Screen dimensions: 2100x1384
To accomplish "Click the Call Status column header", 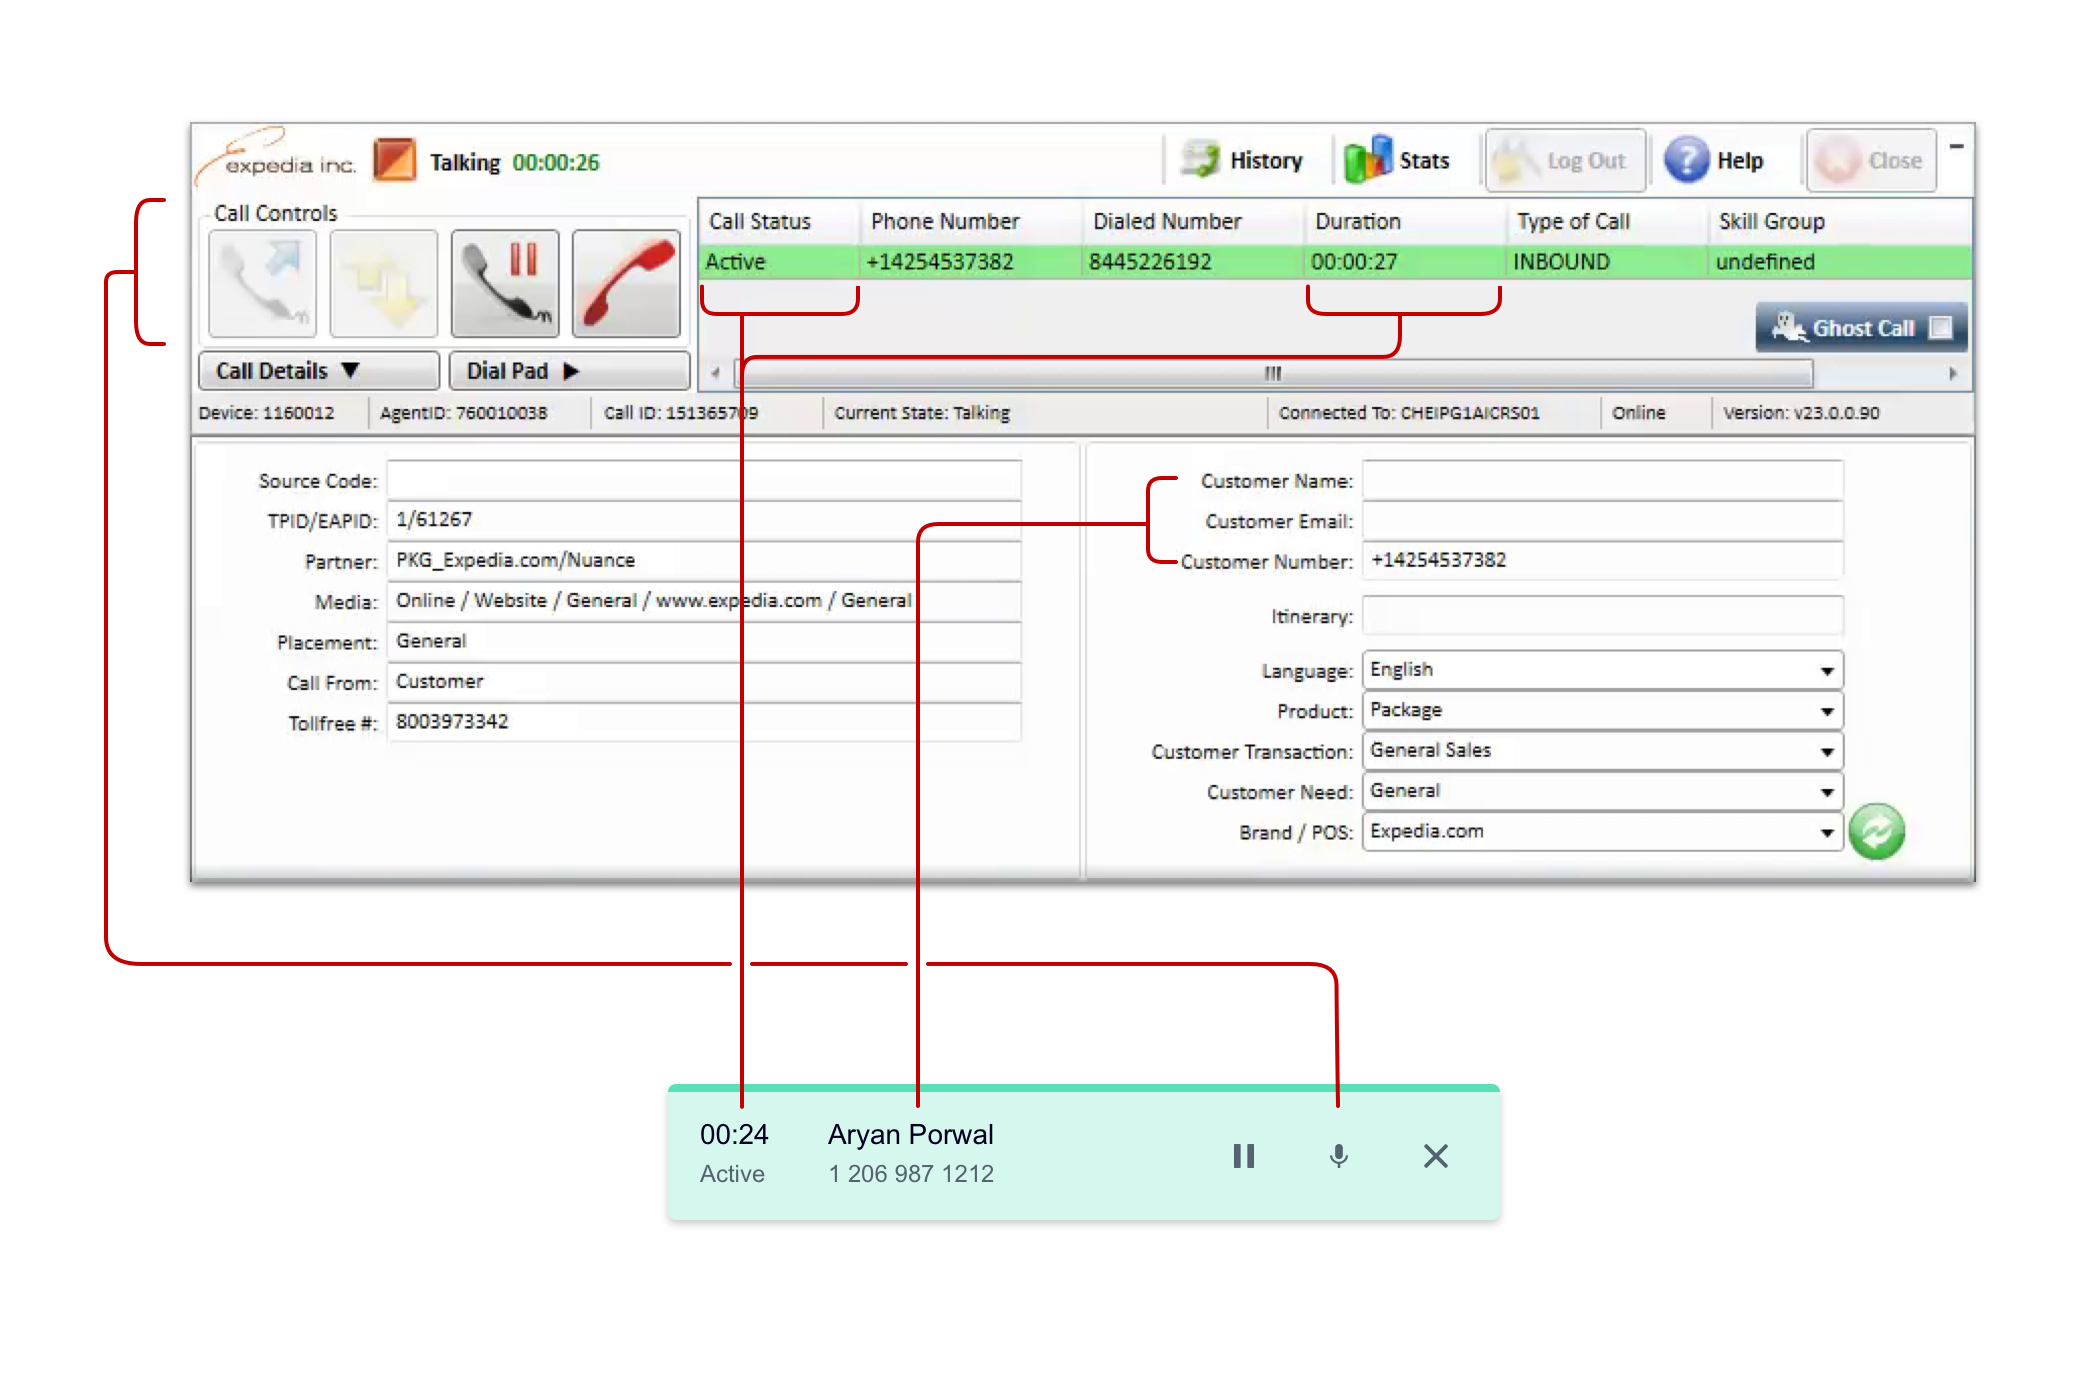I will [760, 221].
